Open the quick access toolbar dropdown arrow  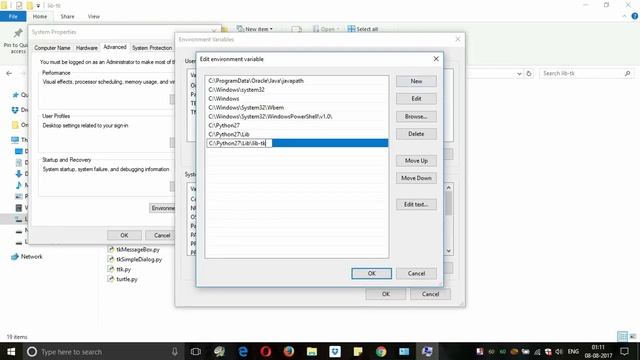tap(38, 6)
